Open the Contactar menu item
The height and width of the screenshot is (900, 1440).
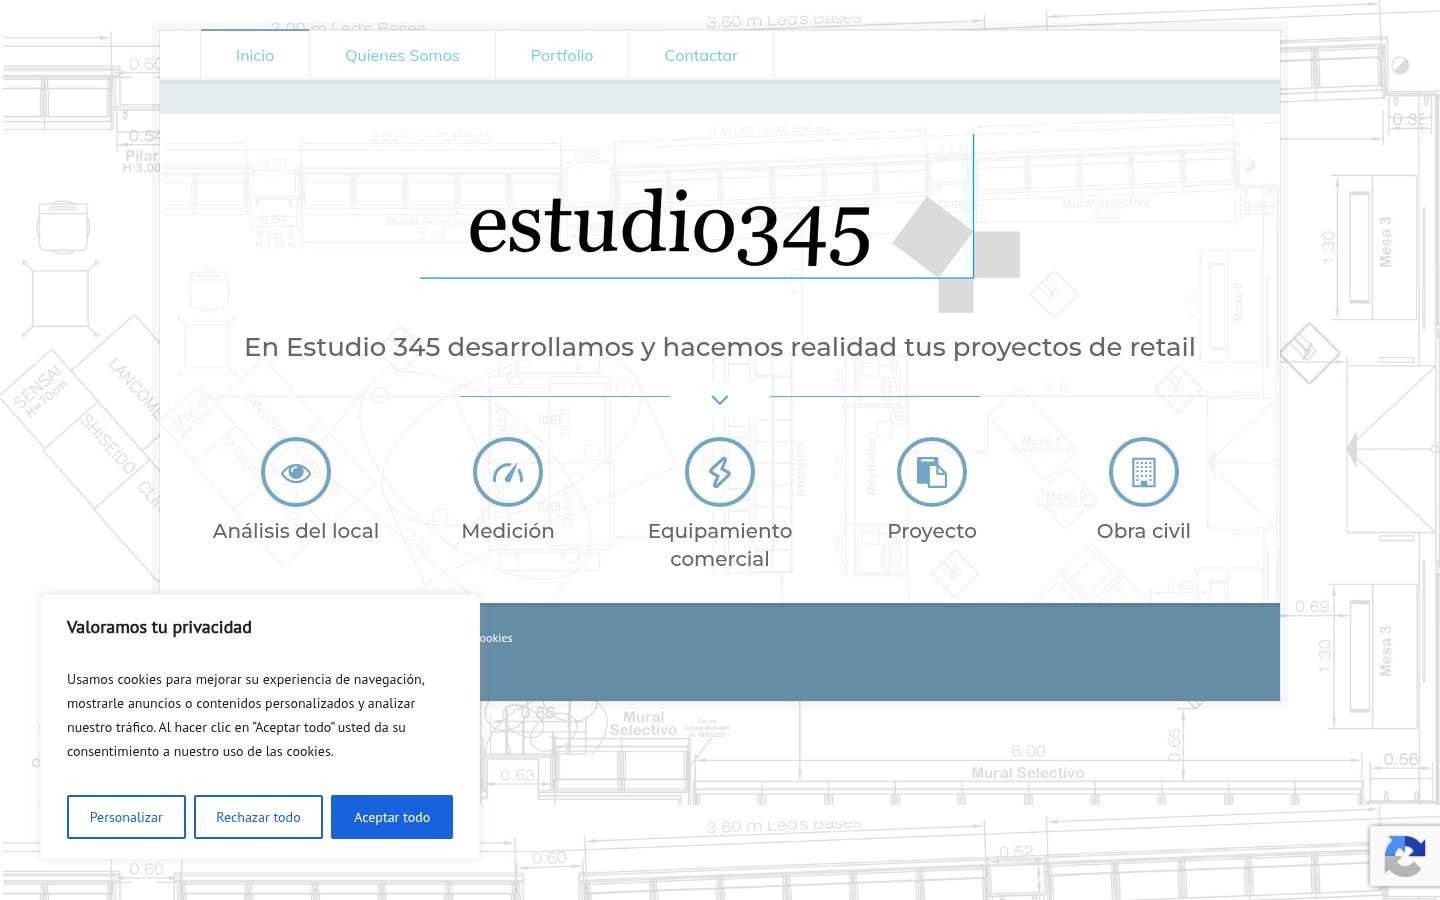click(701, 55)
